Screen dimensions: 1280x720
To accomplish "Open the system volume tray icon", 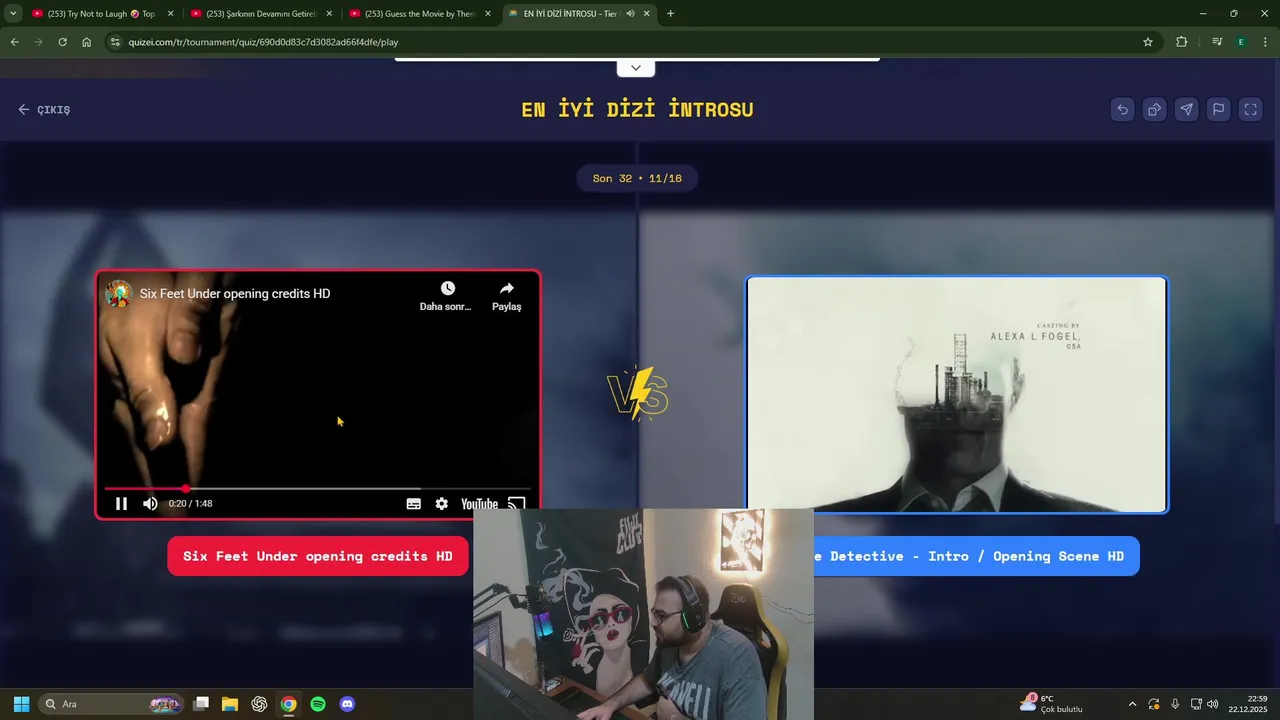I will pos(1213,704).
